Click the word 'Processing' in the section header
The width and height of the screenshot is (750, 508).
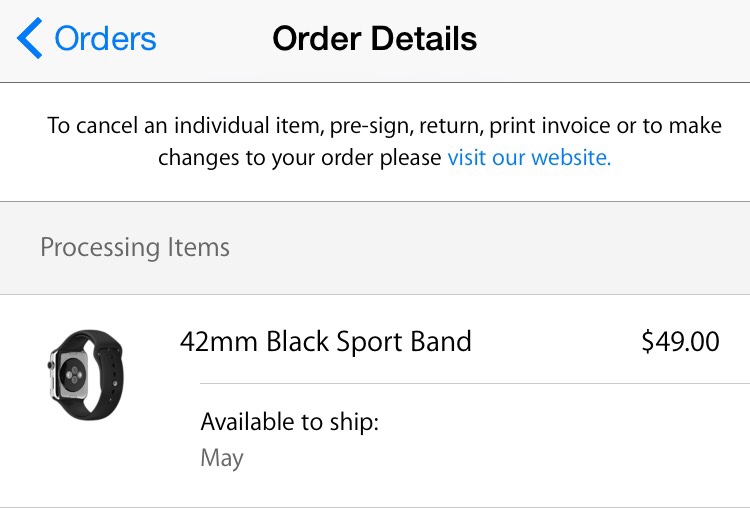[x=99, y=247]
